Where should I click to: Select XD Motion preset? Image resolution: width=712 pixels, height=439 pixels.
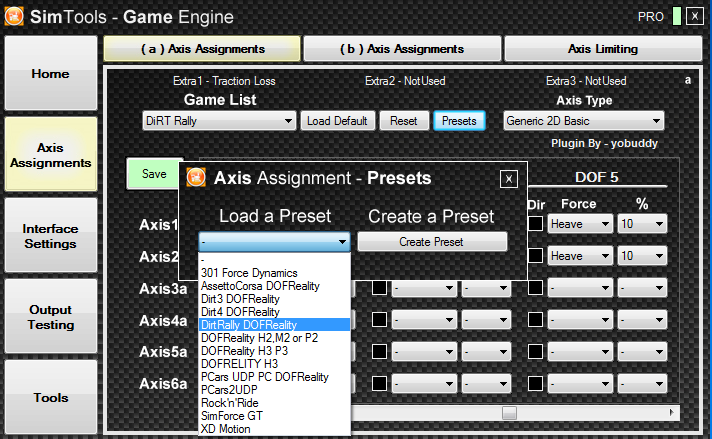[274, 429]
